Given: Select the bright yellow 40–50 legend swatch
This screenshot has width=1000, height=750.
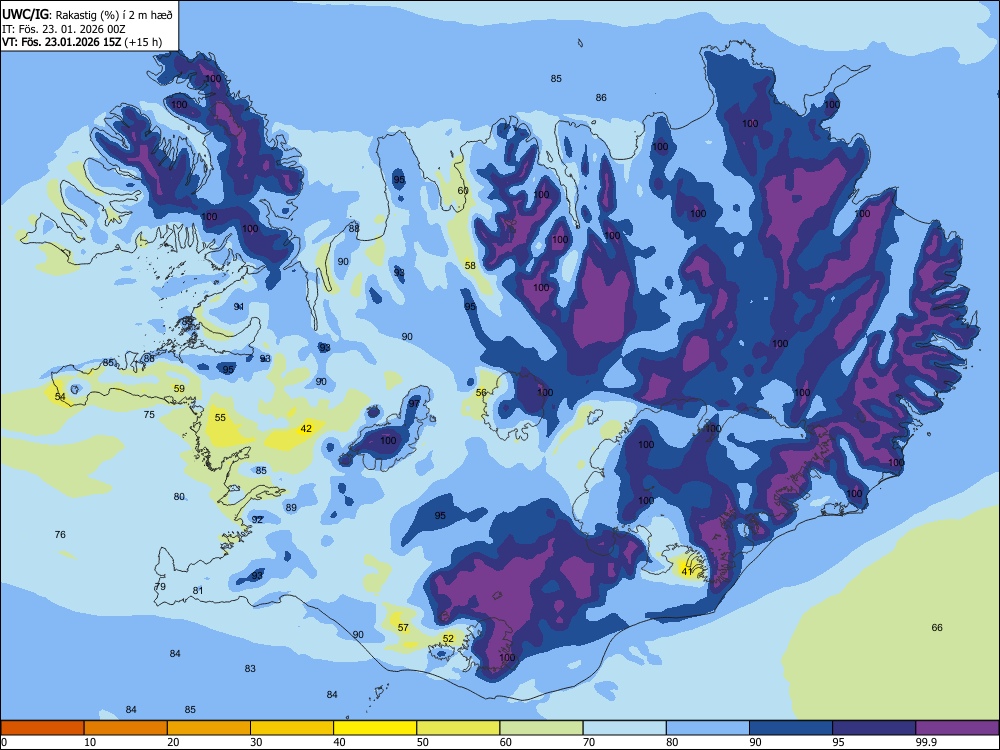Looking at the screenshot, I should (375, 728).
